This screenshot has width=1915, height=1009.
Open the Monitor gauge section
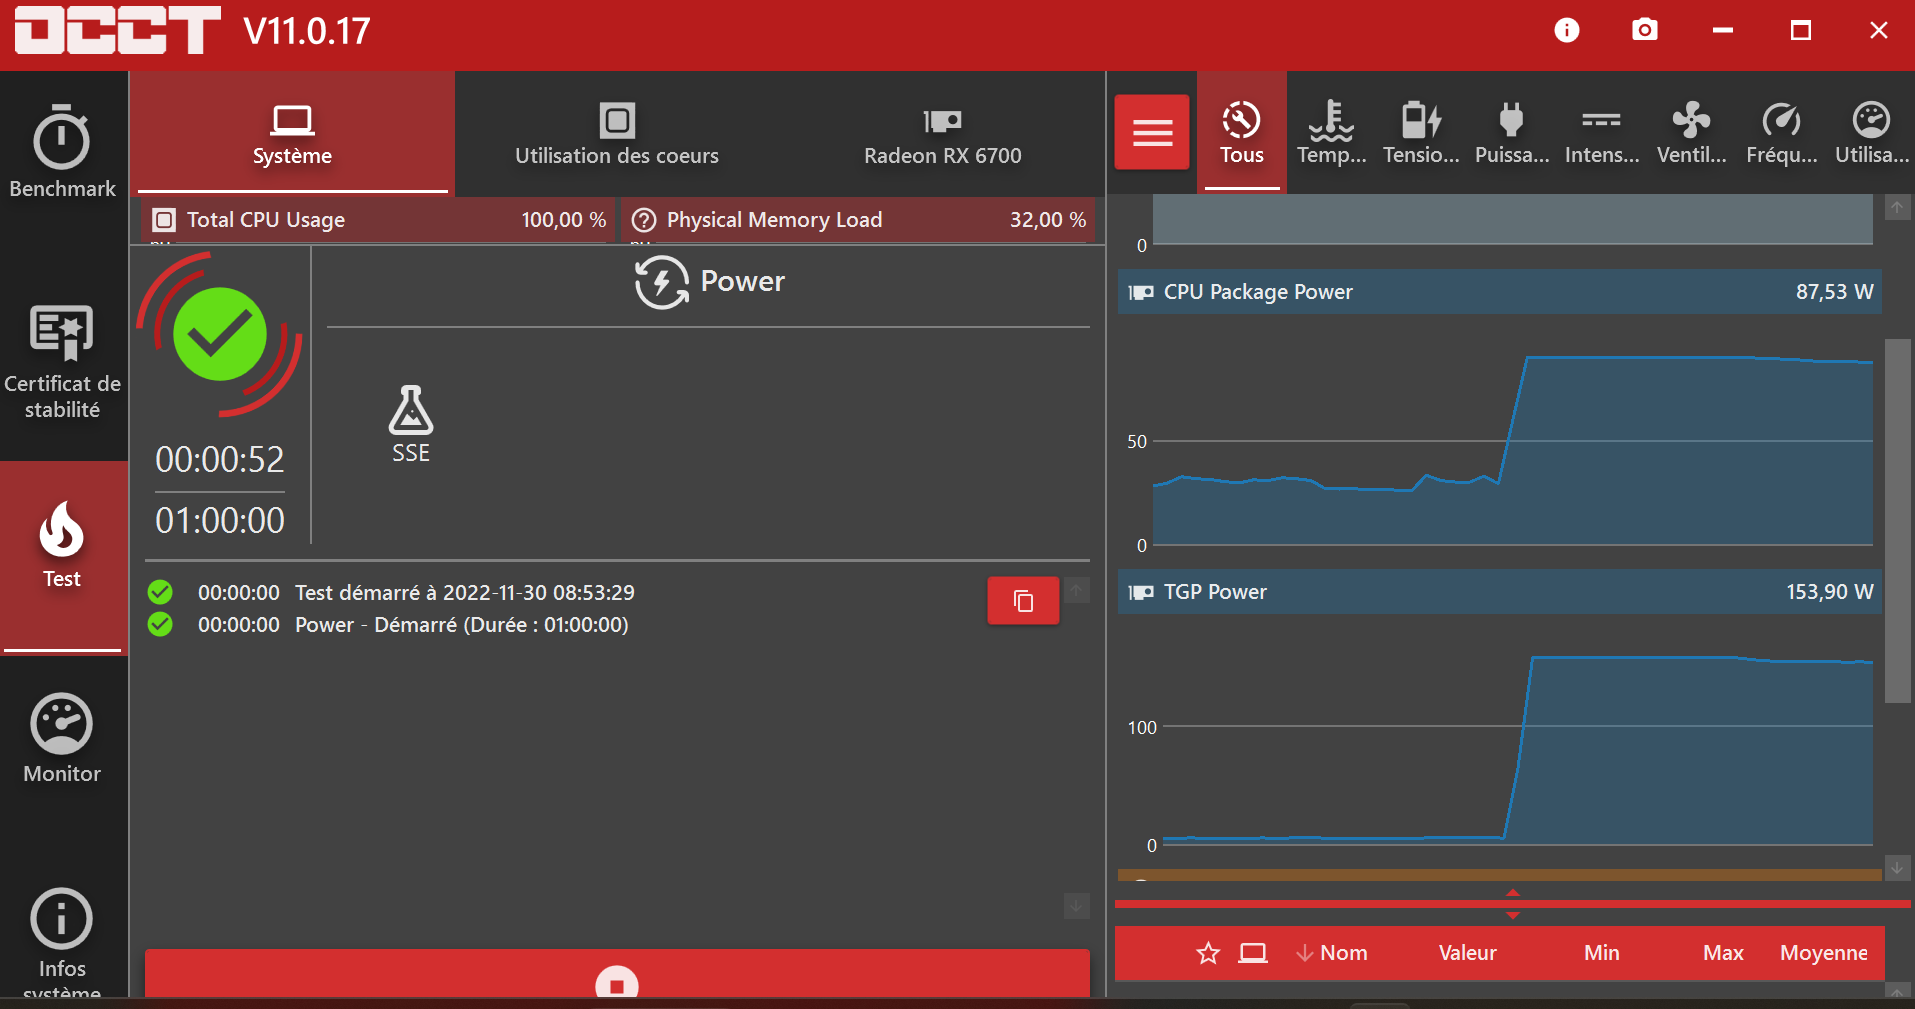tap(62, 738)
